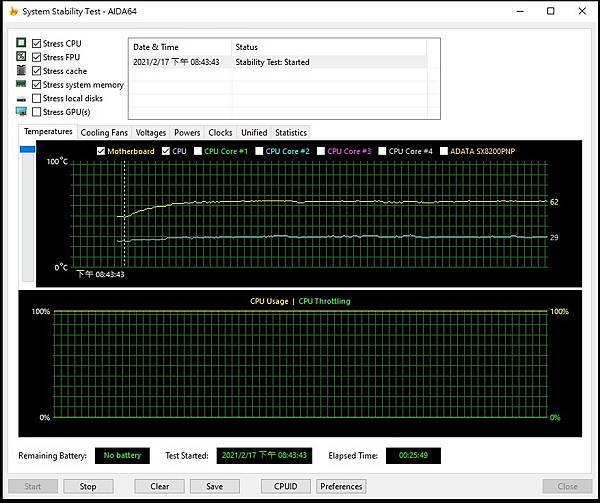Switch to the Cooling Fans tab
This screenshot has height=503, width=600.
tap(104, 132)
